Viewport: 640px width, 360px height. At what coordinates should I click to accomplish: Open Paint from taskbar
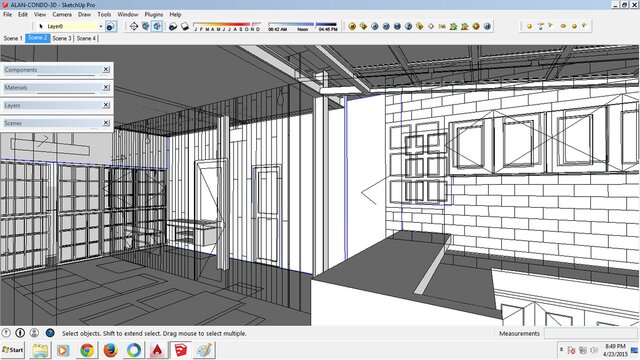click(204, 350)
